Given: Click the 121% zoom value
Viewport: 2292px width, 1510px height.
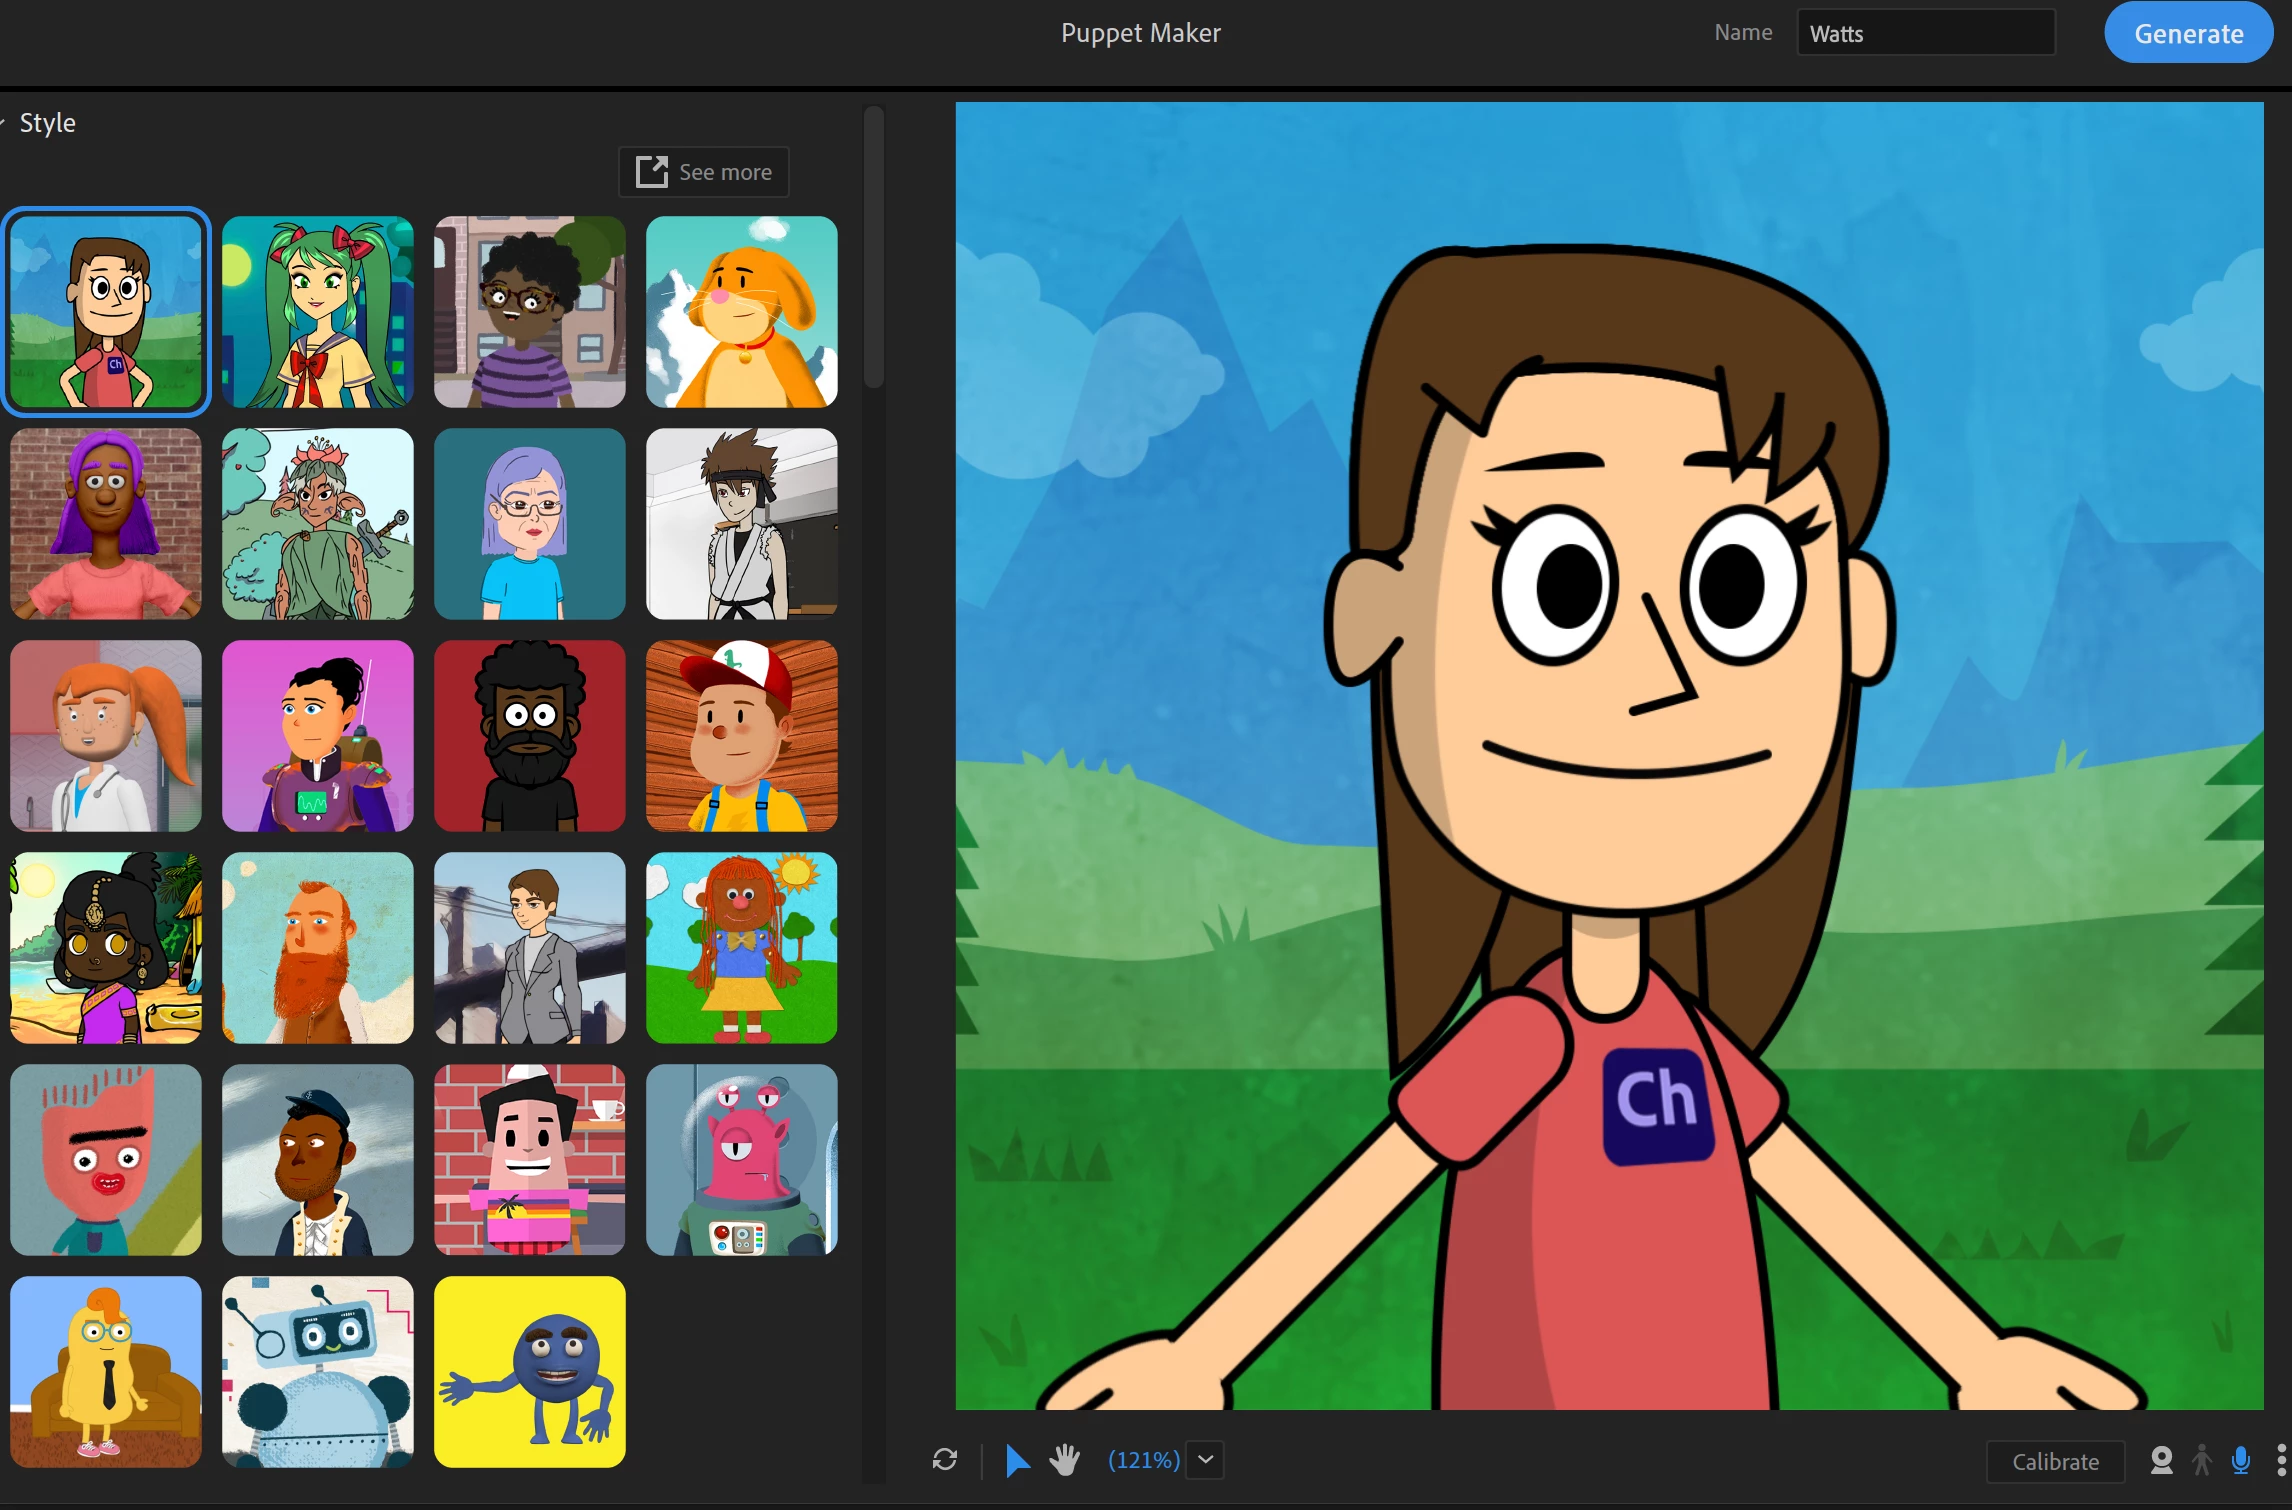Looking at the screenshot, I should (1143, 1460).
